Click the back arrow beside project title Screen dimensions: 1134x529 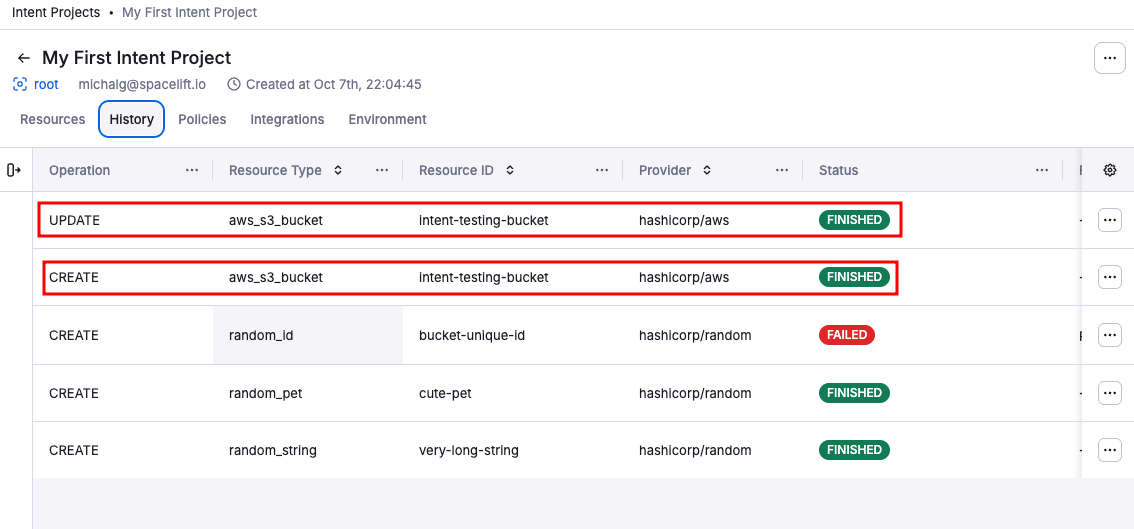(x=24, y=58)
